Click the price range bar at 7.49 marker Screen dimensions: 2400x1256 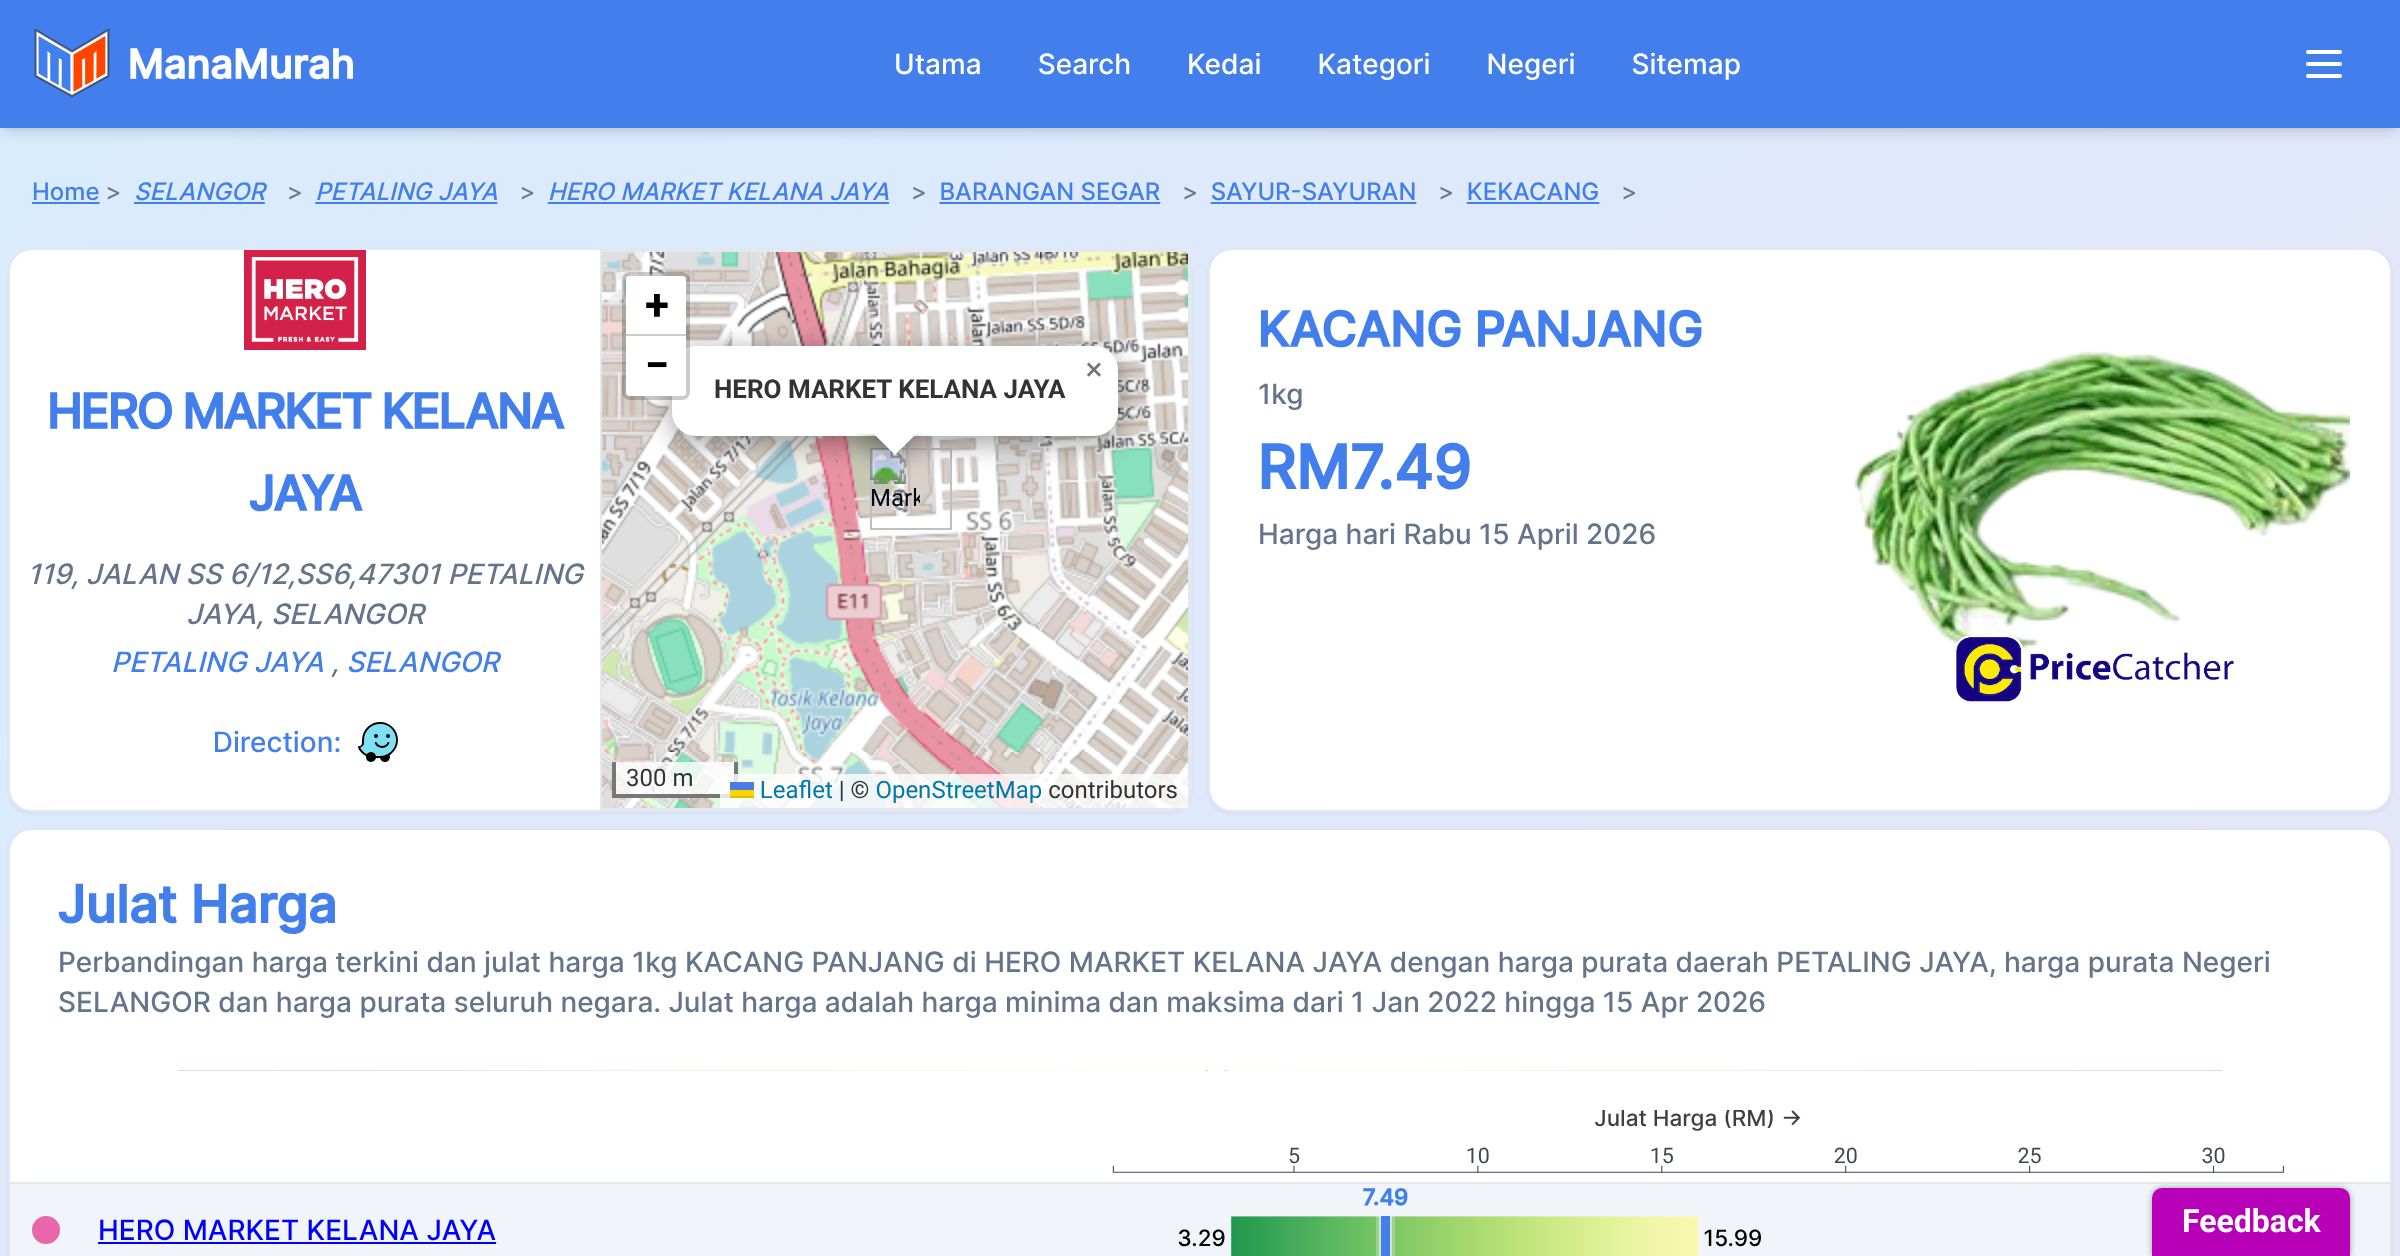(x=1385, y=1236)
